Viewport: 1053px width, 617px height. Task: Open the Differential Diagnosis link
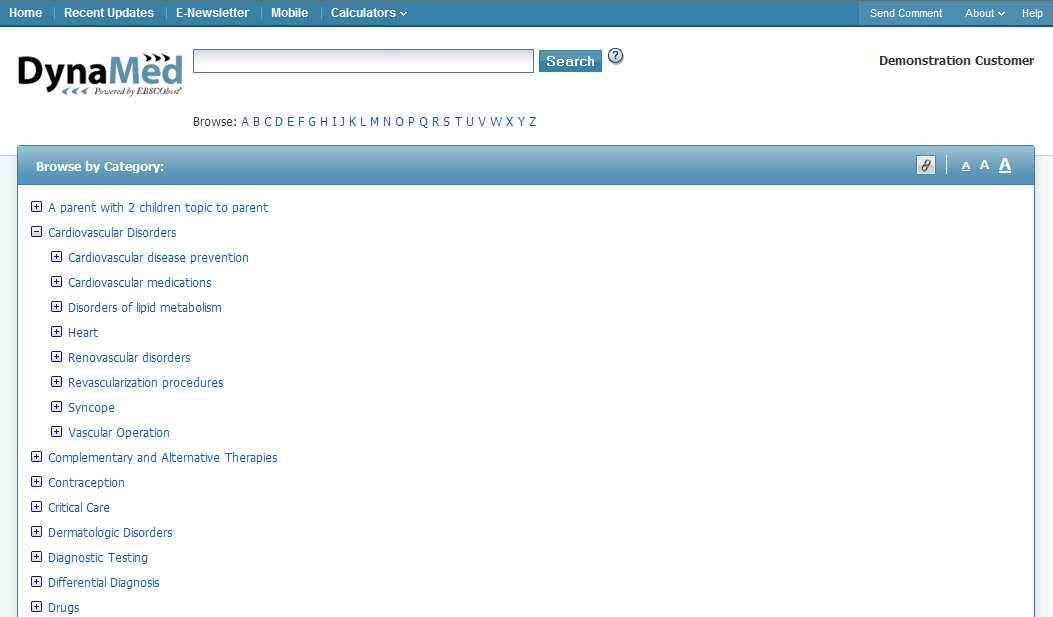coord(103,583)
